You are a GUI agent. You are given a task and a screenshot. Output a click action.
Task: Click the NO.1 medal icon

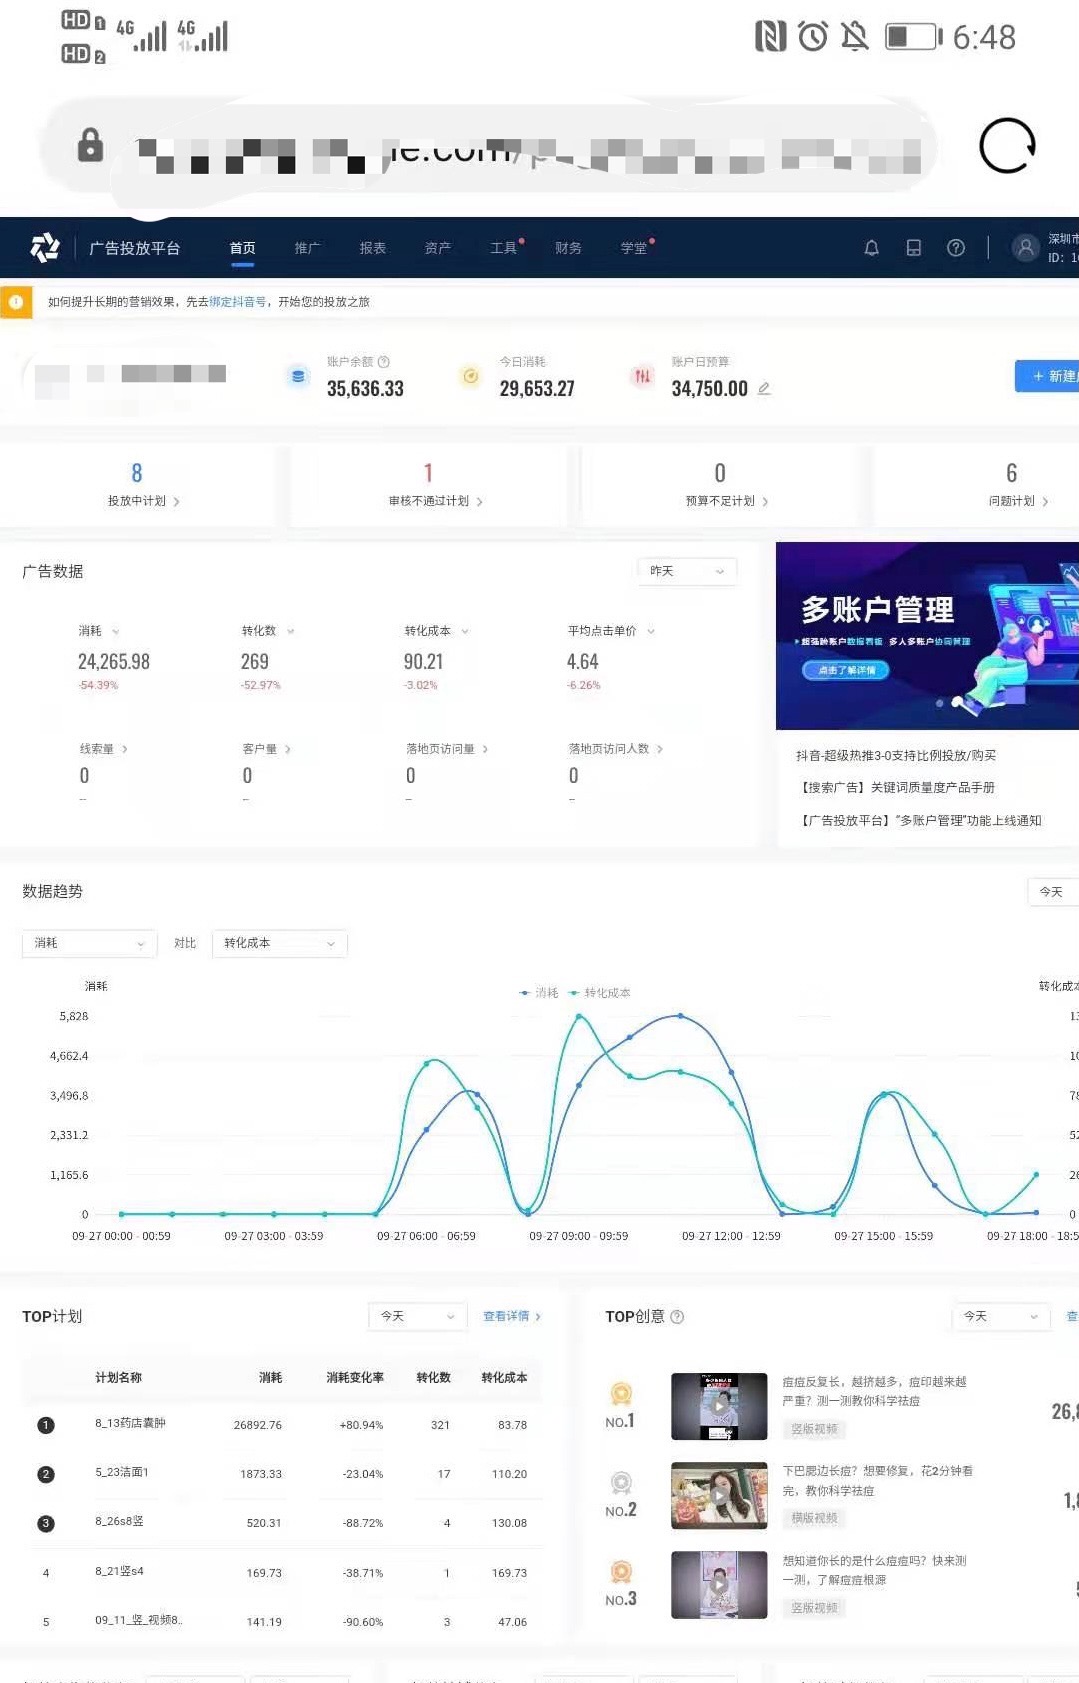click(x=621, y=1393)
